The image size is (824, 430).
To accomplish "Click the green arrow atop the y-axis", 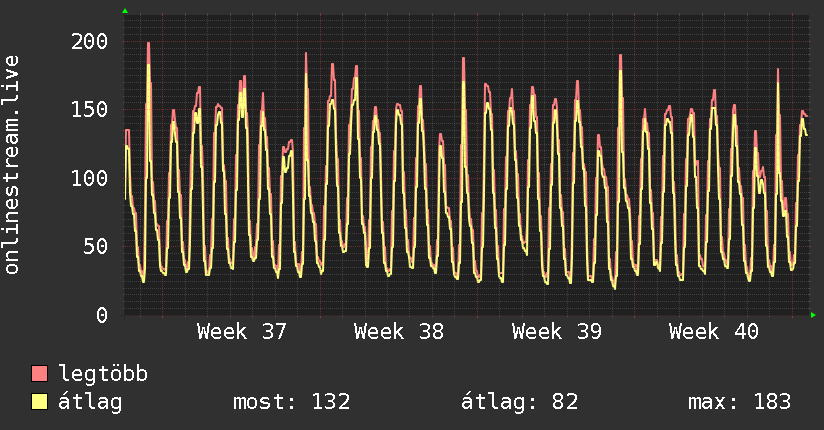I will [x=125, y=11].
